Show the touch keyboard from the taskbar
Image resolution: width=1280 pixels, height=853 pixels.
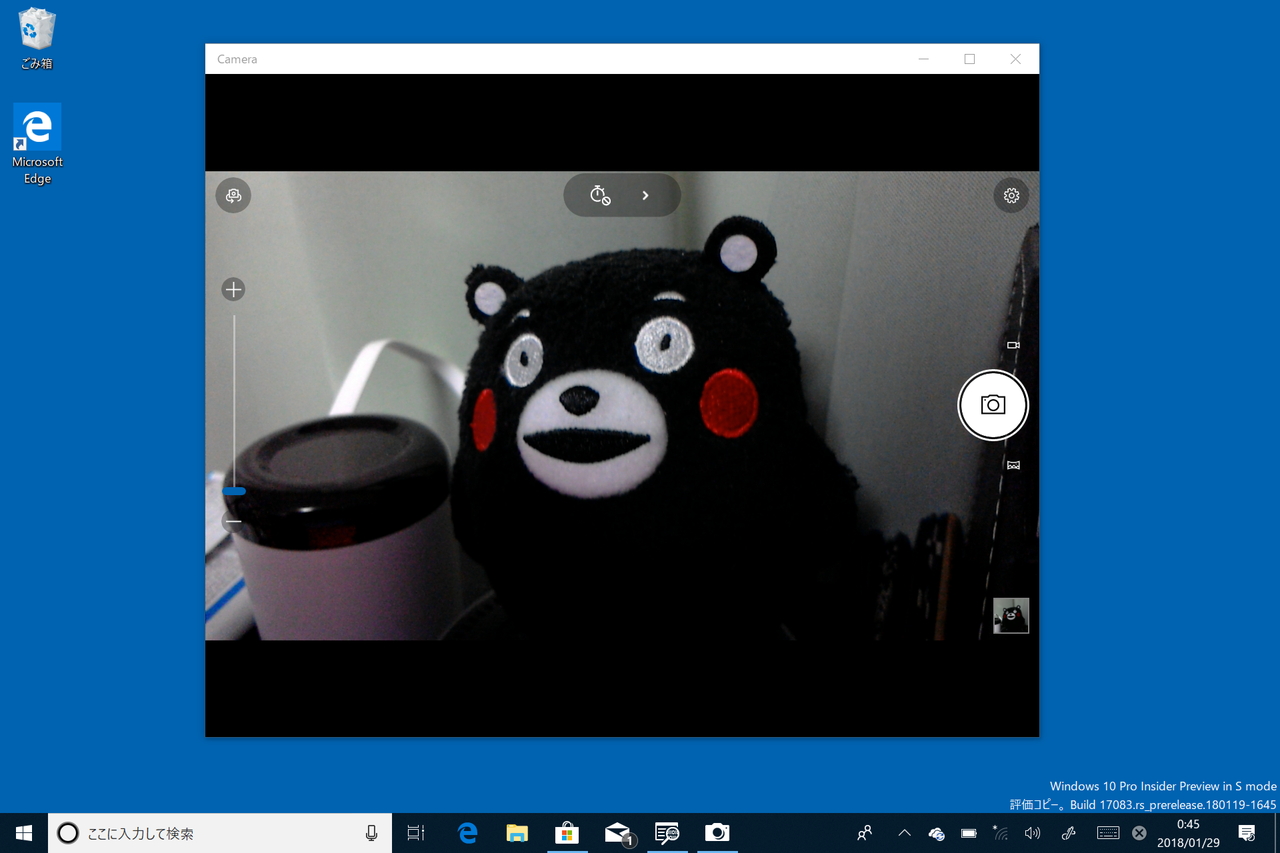coord(1107,832)
